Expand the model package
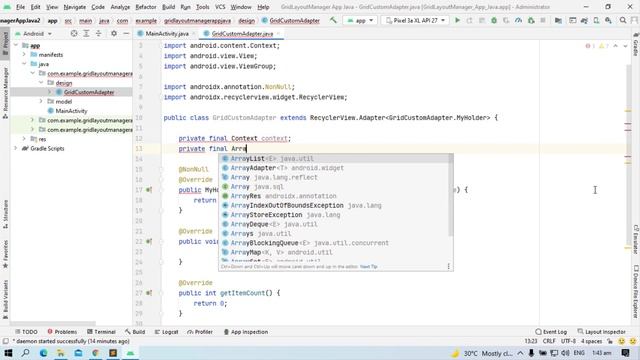 (41, 101)
